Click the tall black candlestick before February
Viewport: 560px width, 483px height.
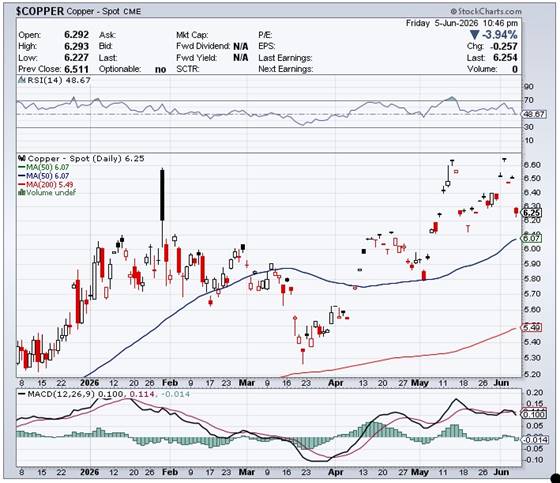pos(162,195)
